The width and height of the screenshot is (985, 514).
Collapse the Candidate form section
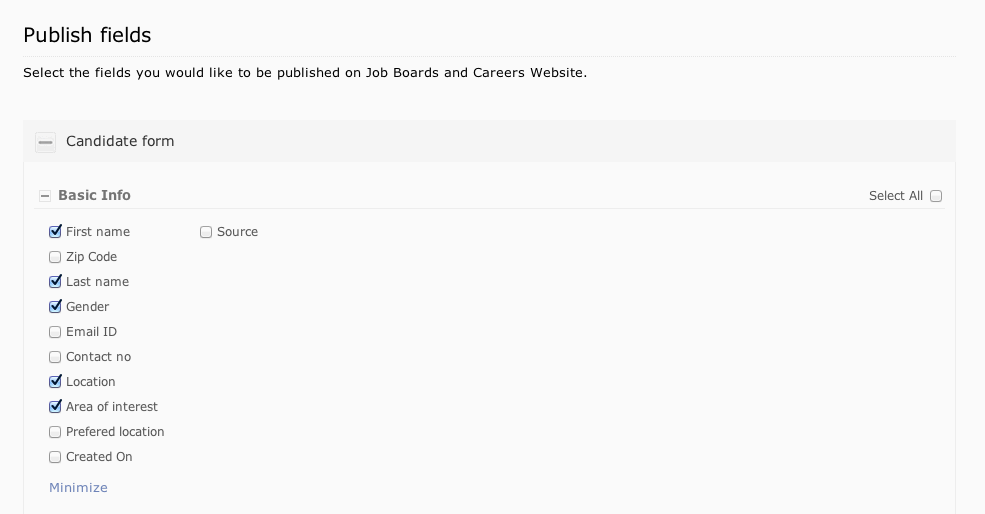tap(45, 142)
